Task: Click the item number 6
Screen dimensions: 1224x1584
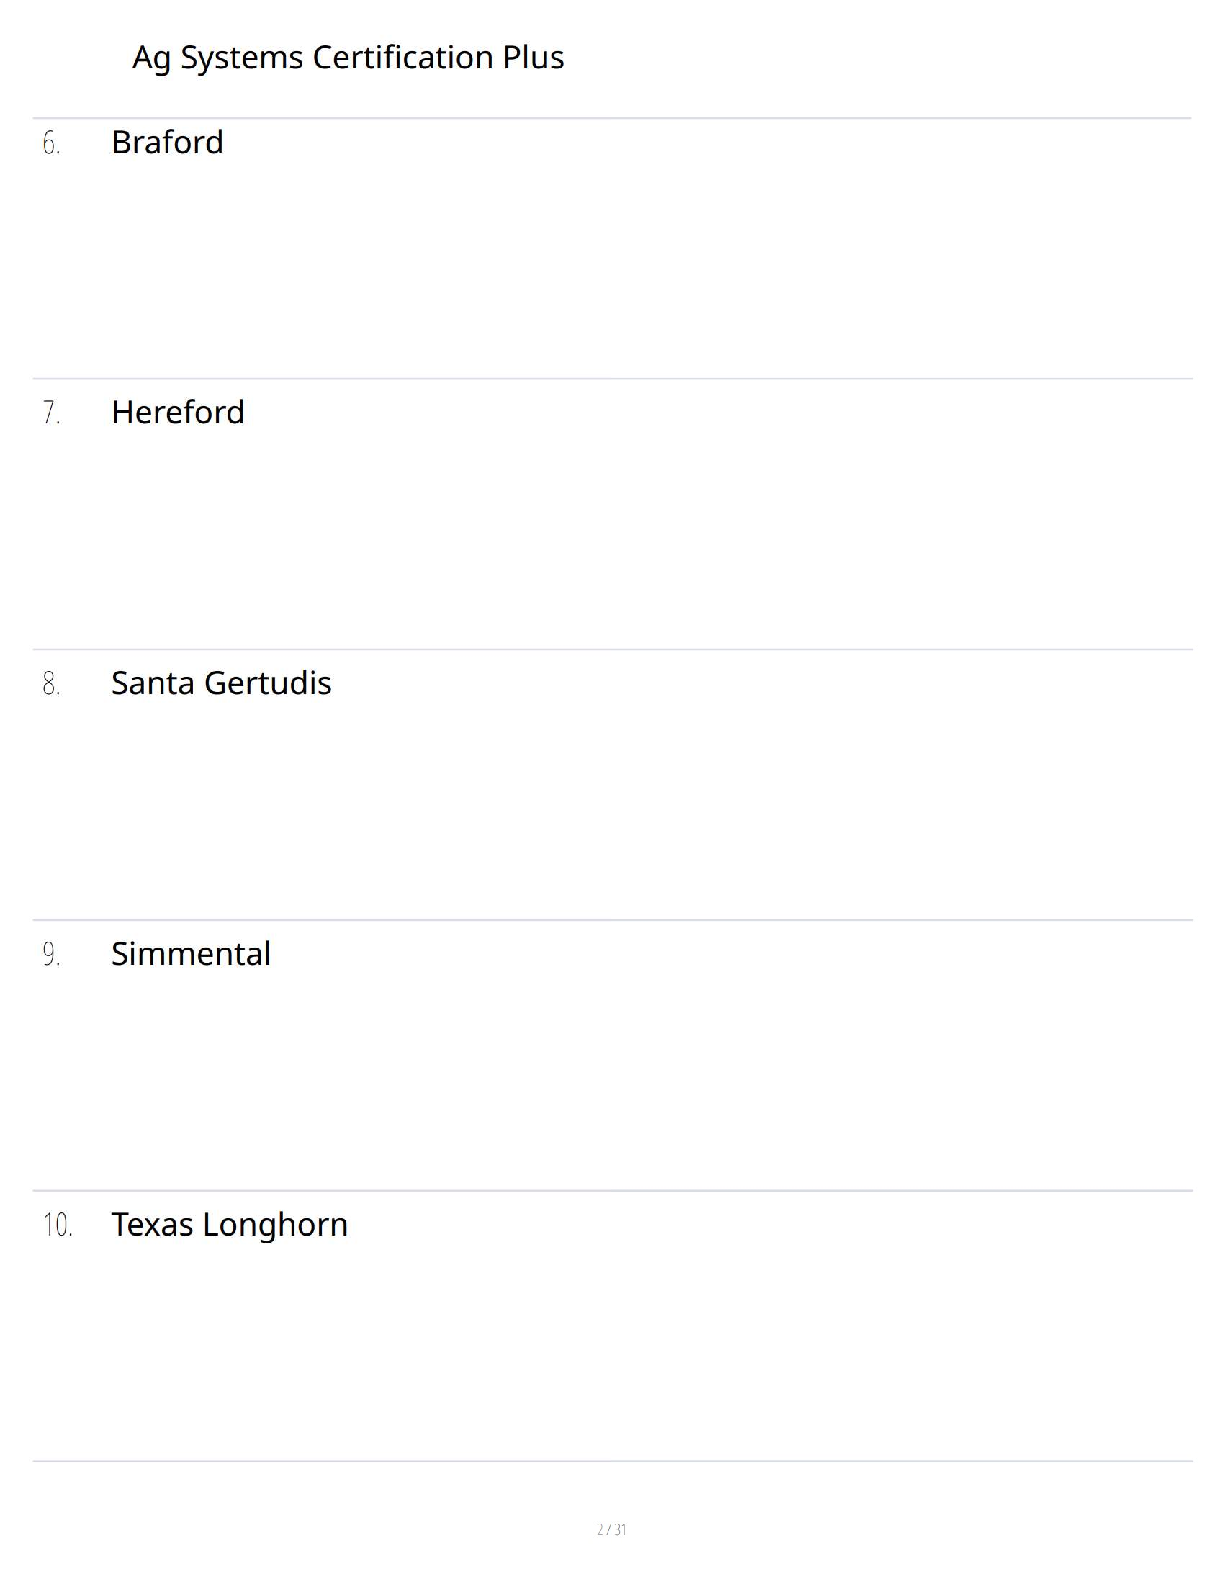Action: pyautogui.click(x=51, y=144)
